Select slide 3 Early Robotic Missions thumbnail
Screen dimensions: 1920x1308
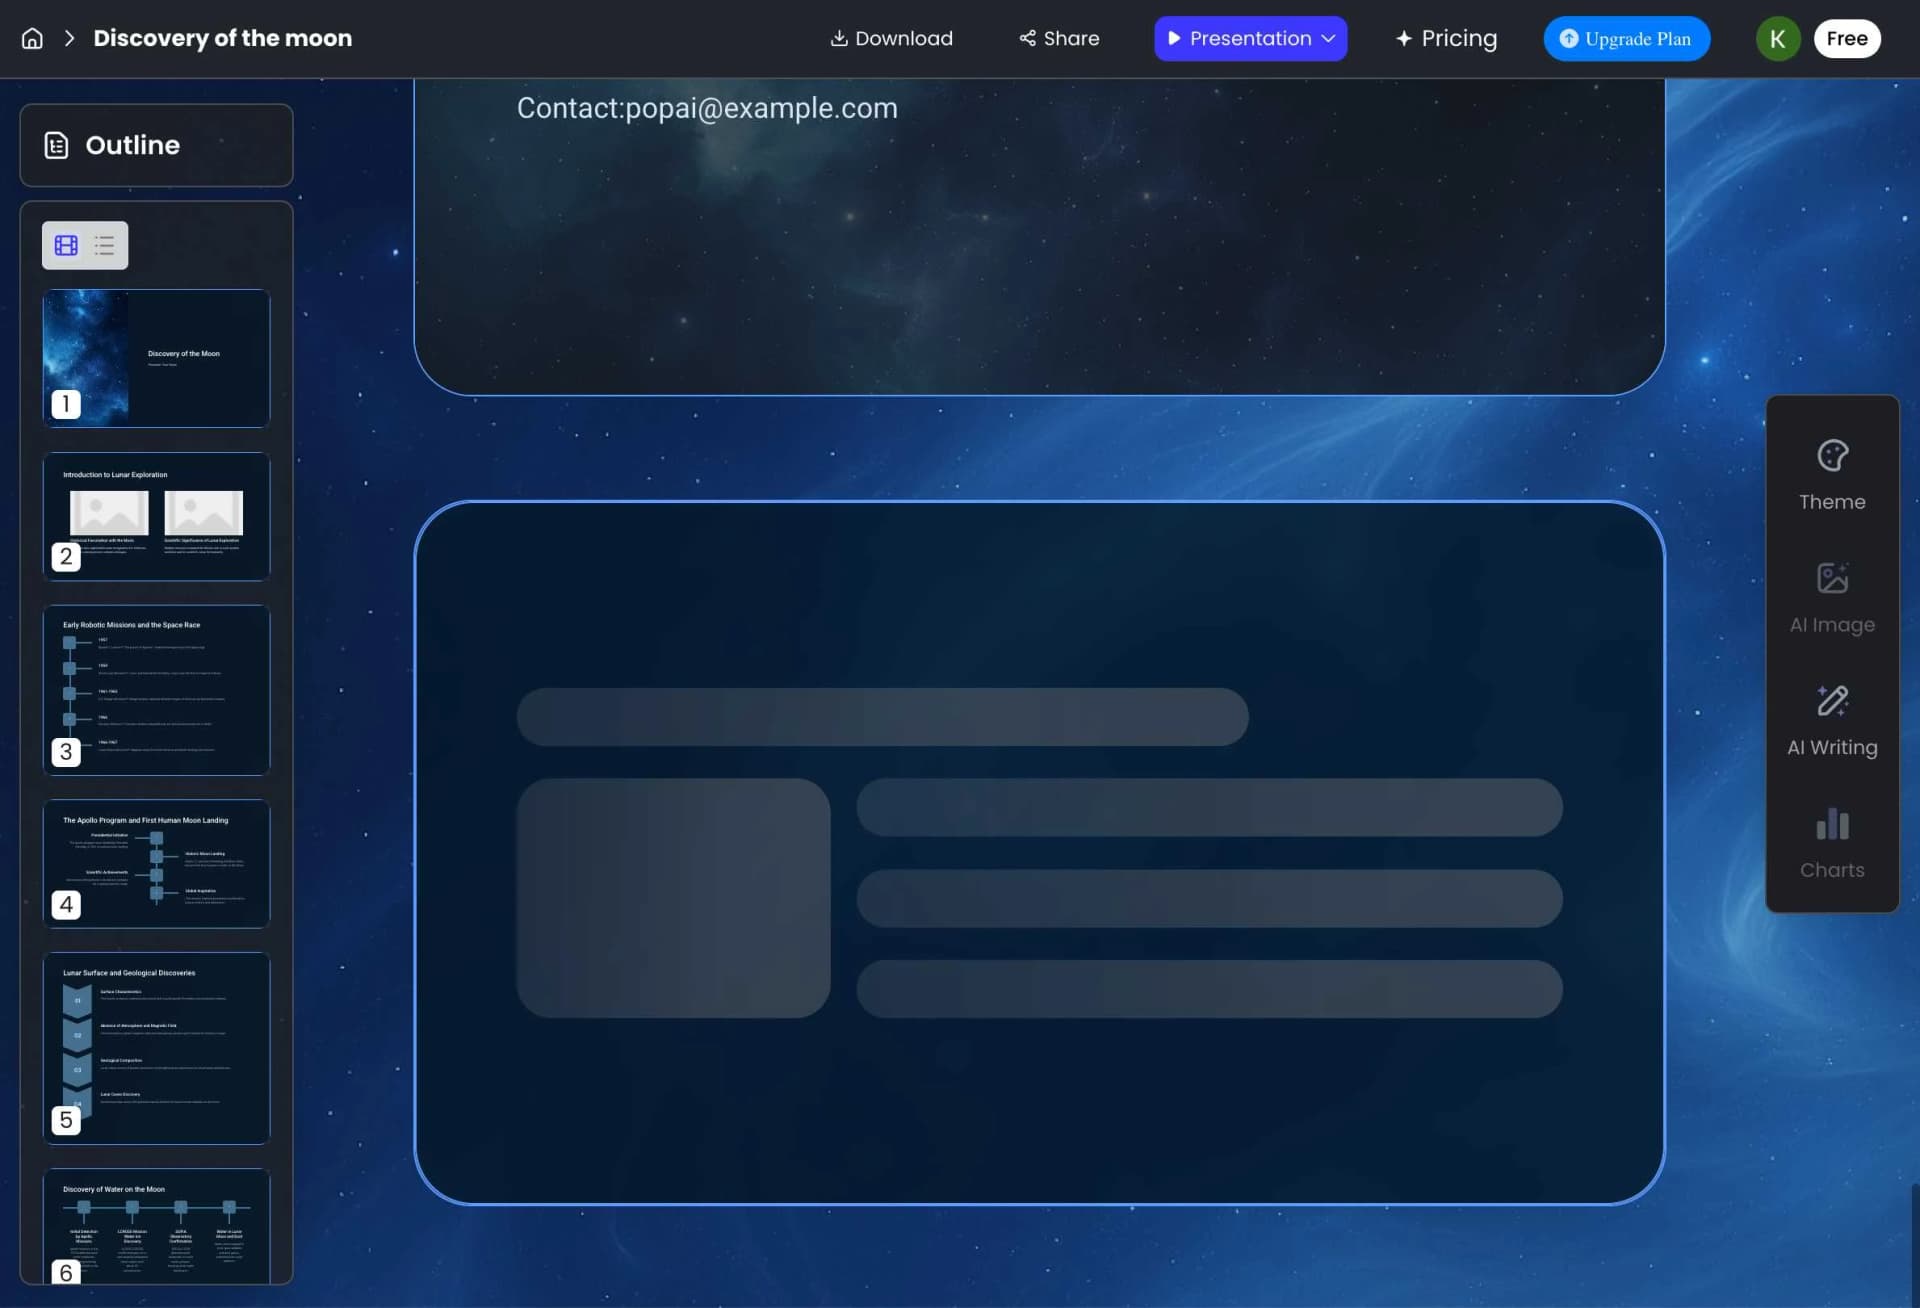157,689
